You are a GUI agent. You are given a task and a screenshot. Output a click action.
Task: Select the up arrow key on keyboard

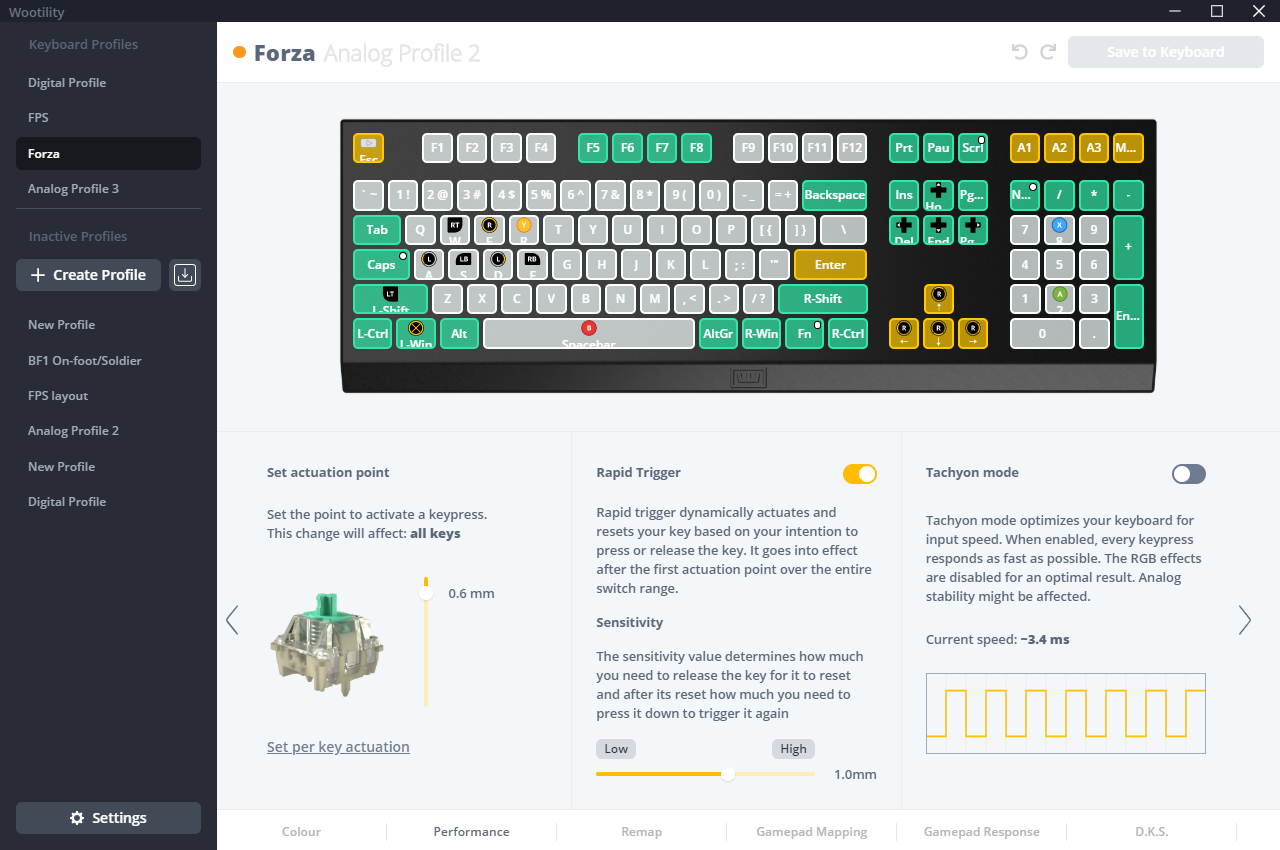(938, 299)
